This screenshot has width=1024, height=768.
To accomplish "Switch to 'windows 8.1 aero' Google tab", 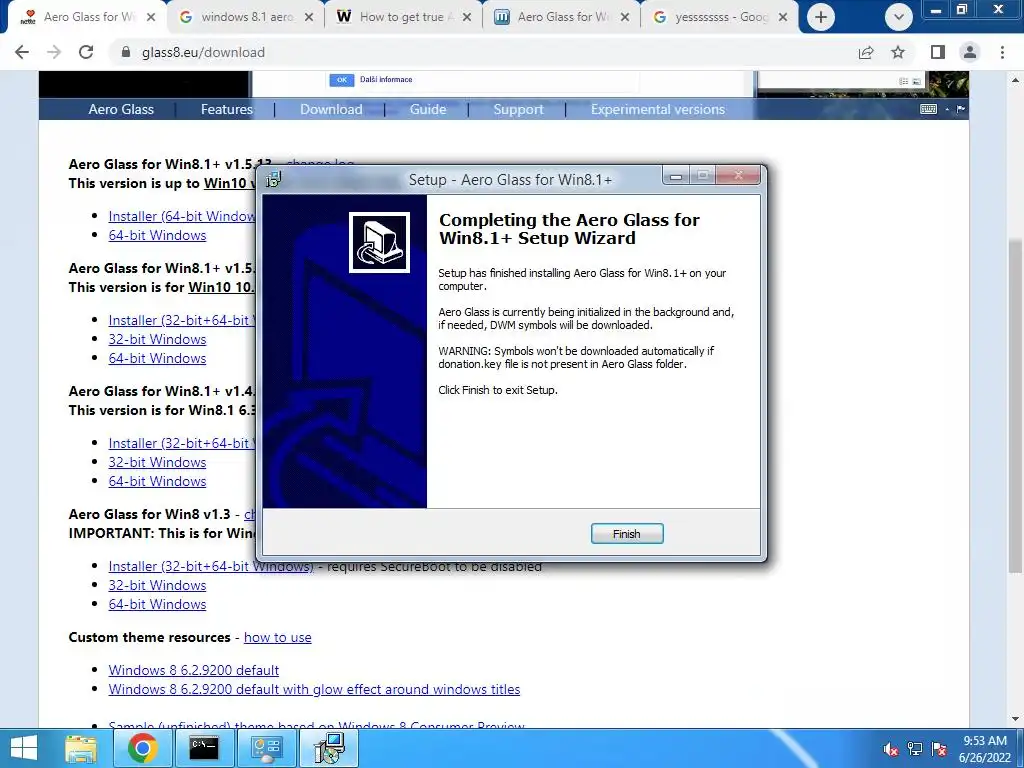I will click(x=247, y=17).
